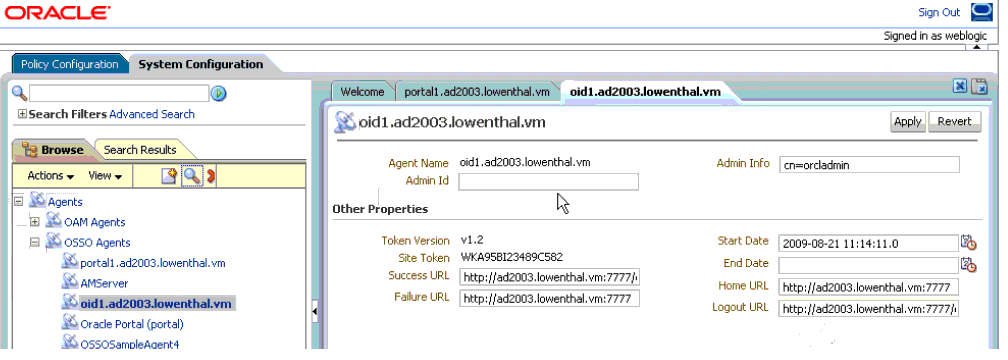This screenshot has width=1008, height=360.
Task: Click the Agents node satellite icon
Action: pyautogui.click(x=37, y=201)
